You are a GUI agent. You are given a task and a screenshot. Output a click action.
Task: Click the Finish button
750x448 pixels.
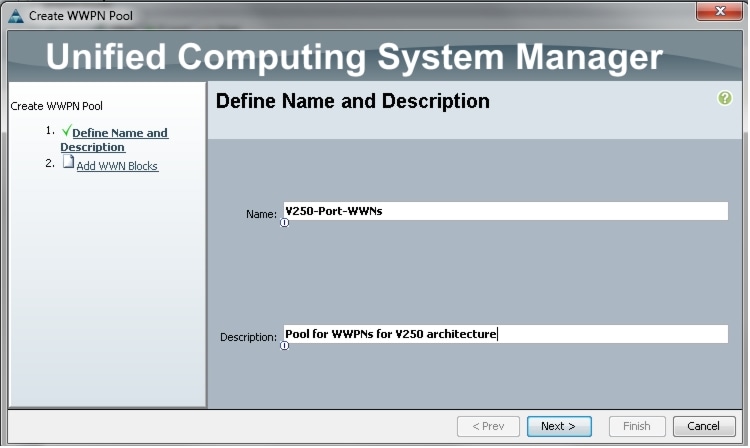[637, 426]
